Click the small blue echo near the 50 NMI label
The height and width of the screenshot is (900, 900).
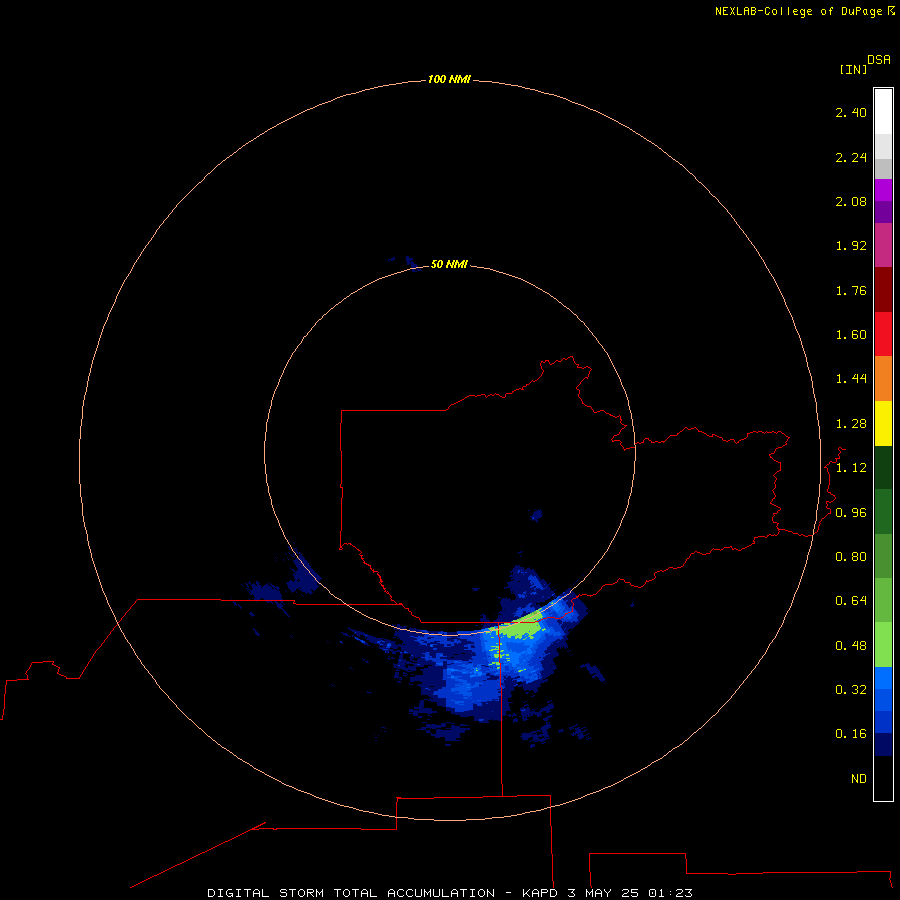click(413, 263)
